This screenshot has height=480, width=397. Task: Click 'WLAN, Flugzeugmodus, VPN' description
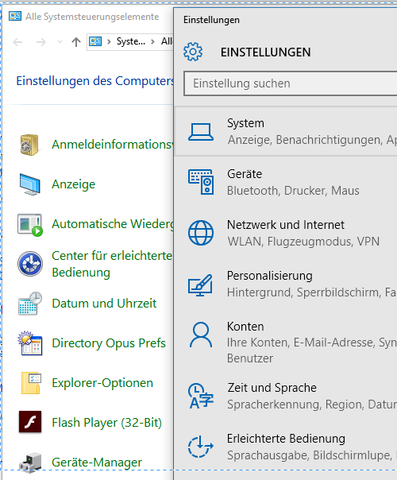coord(303,241)
